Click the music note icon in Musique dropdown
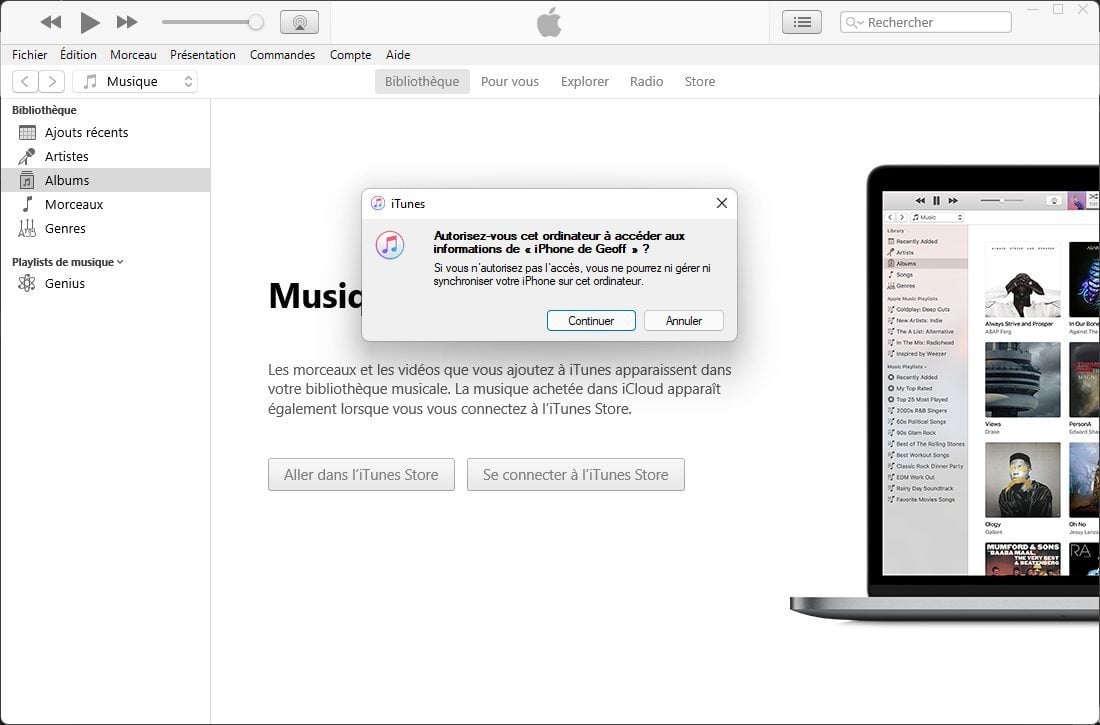Screen dimensions: 1100x725 (x=90, y=81)
